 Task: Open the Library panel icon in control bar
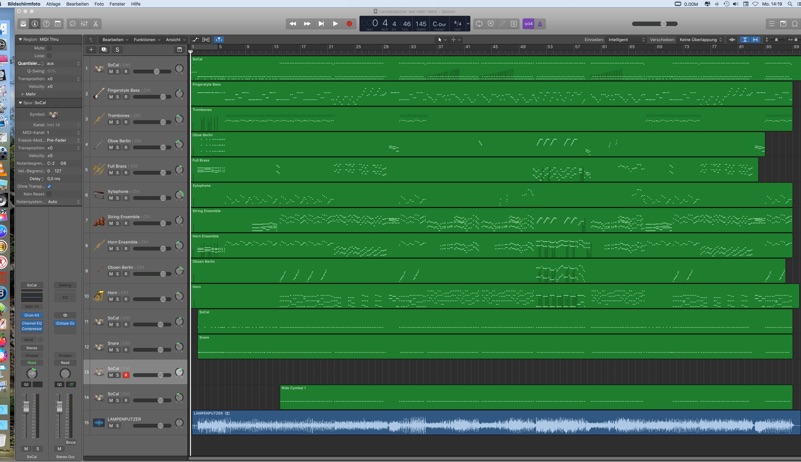pos(23,24)
